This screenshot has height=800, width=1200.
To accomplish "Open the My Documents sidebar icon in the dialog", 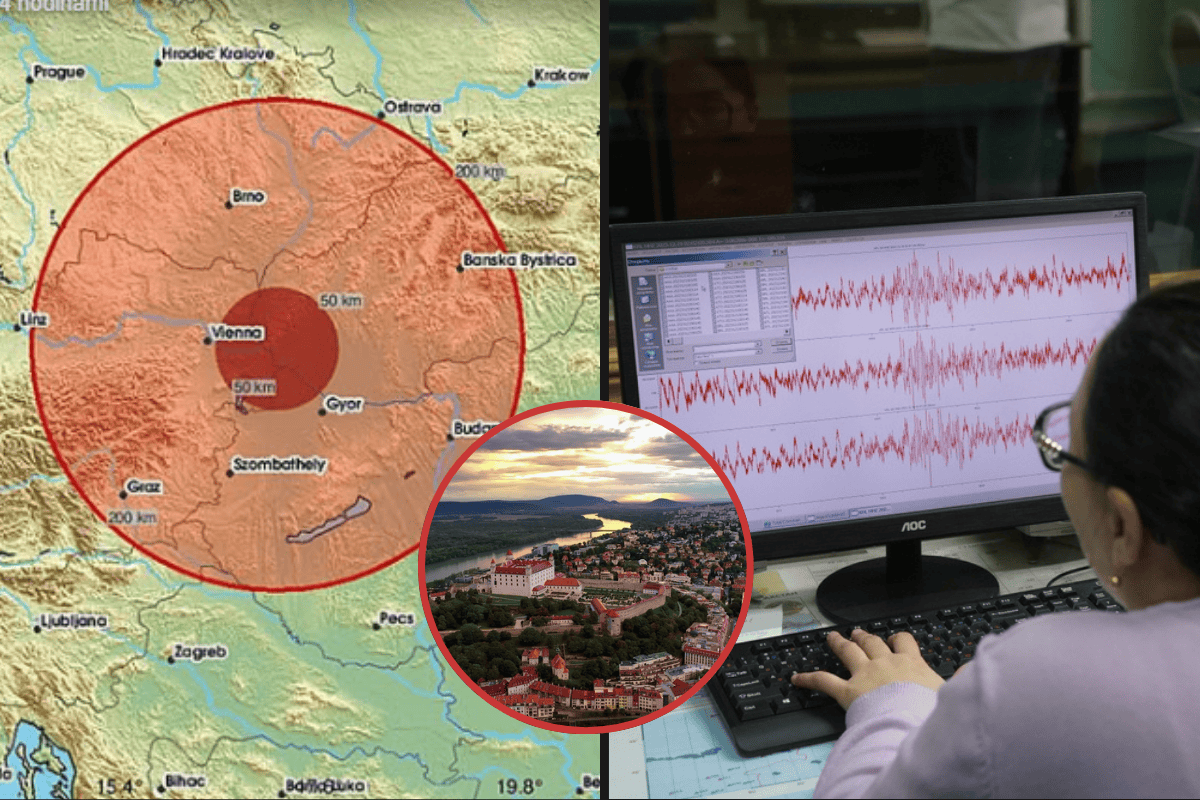I will tap(646, 319).
